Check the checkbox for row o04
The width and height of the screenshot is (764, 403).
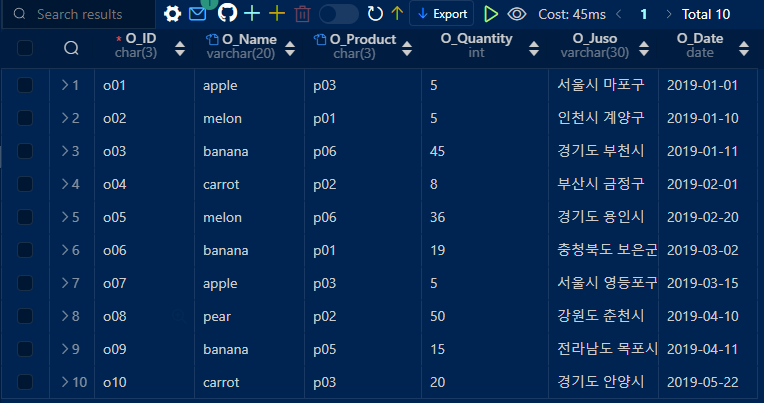(x=25, y=184)
